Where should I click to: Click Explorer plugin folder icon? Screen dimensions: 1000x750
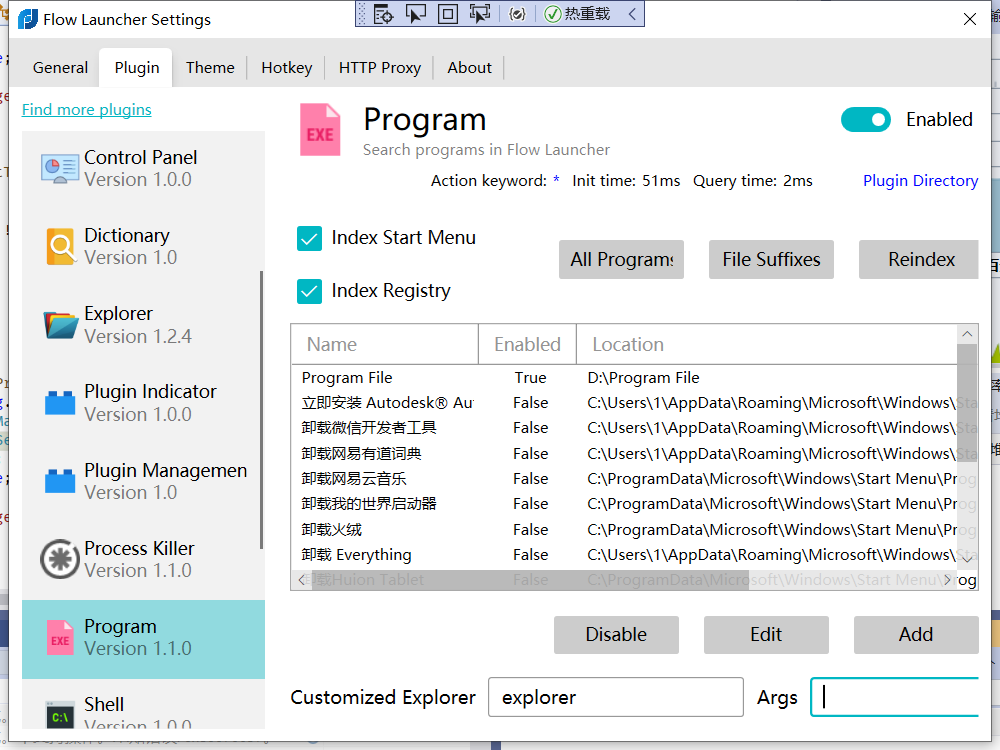pos(61,325)
